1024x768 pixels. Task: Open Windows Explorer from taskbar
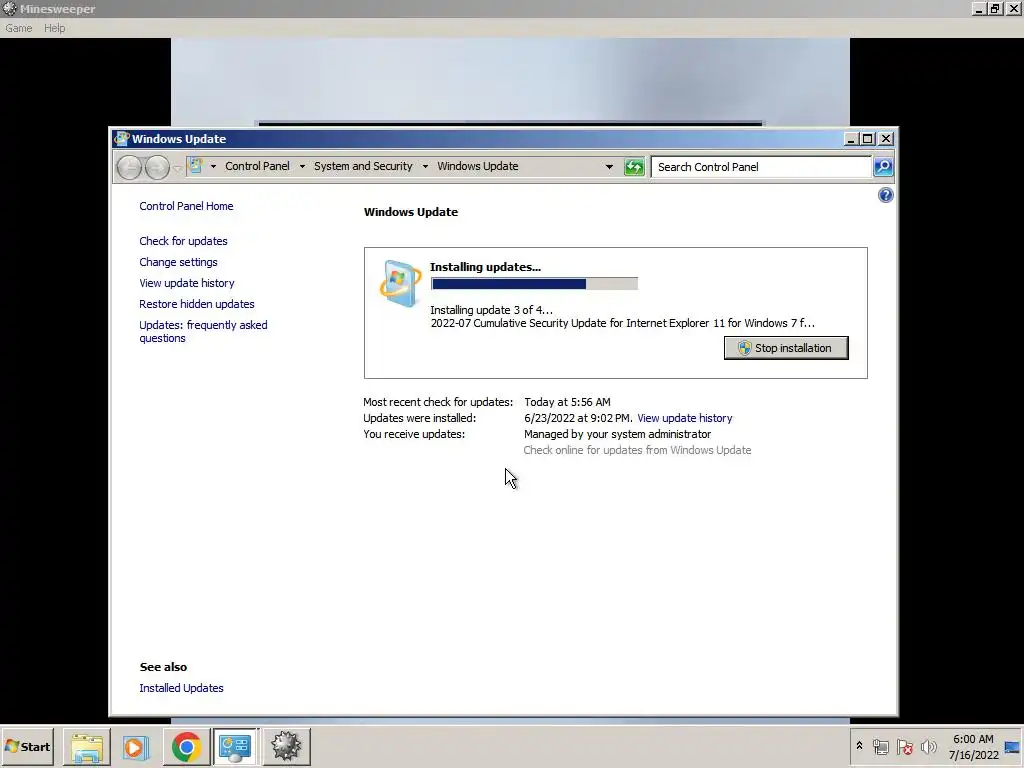(x=87, y=747)
